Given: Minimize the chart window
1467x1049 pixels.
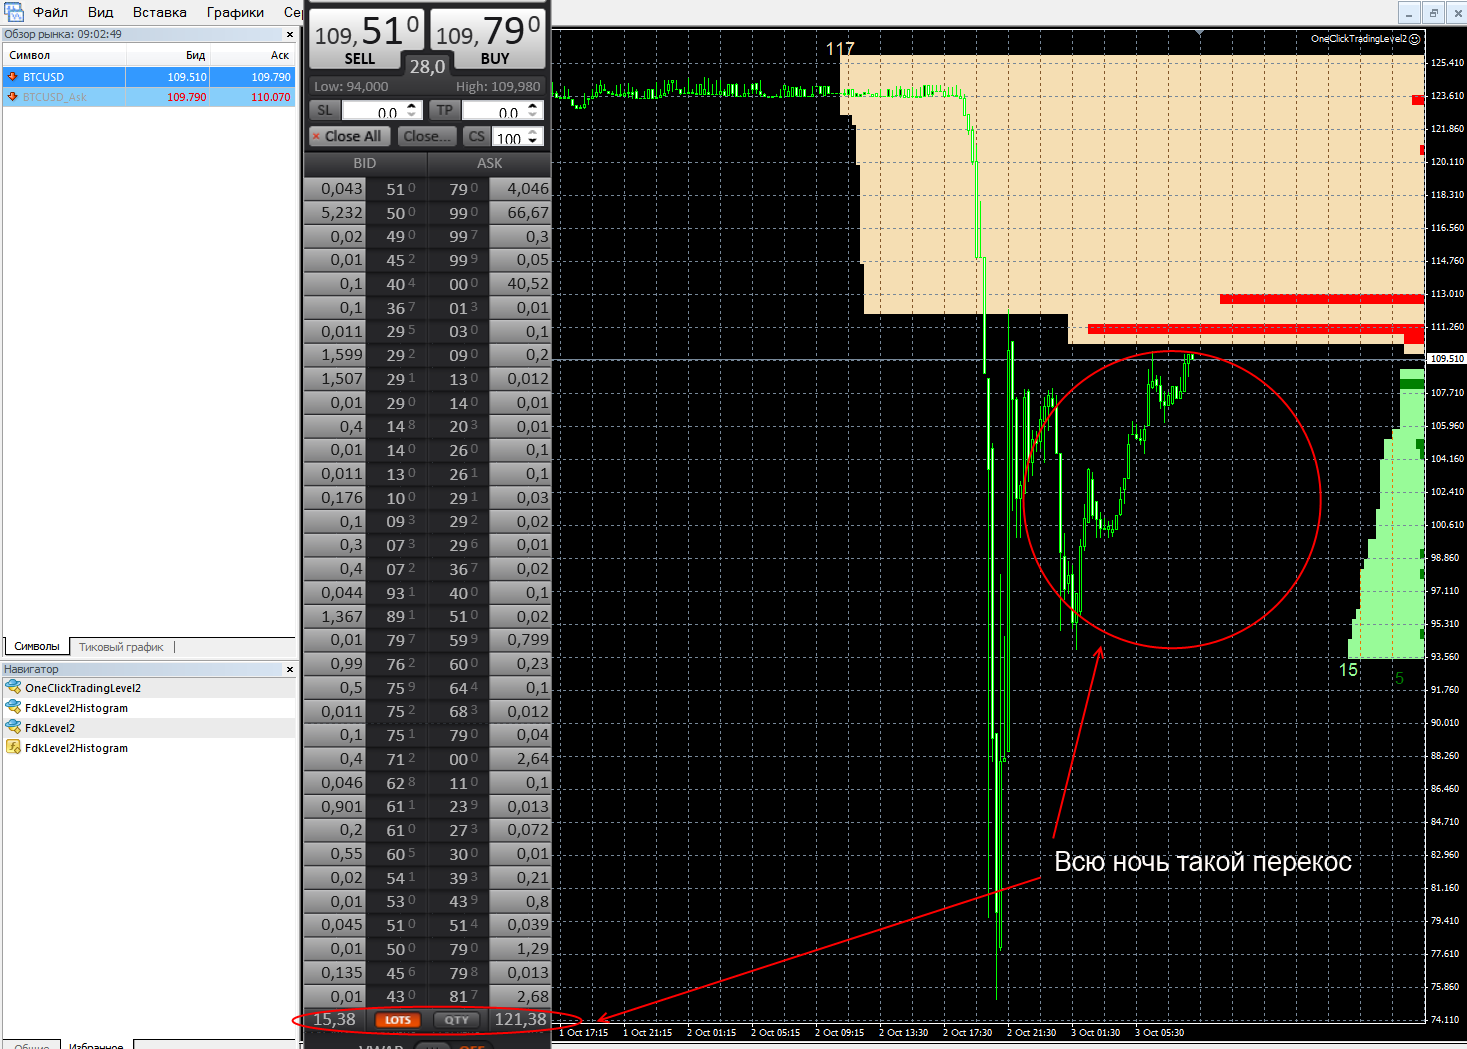Looking at the screenshot, I should click(1409, 13).
